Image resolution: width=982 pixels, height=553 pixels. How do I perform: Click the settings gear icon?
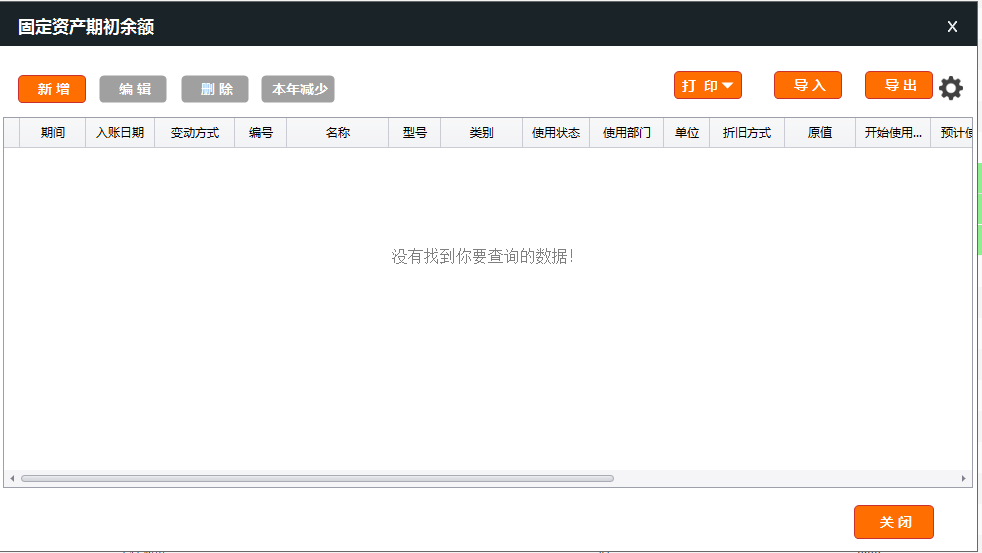point(951,88)
